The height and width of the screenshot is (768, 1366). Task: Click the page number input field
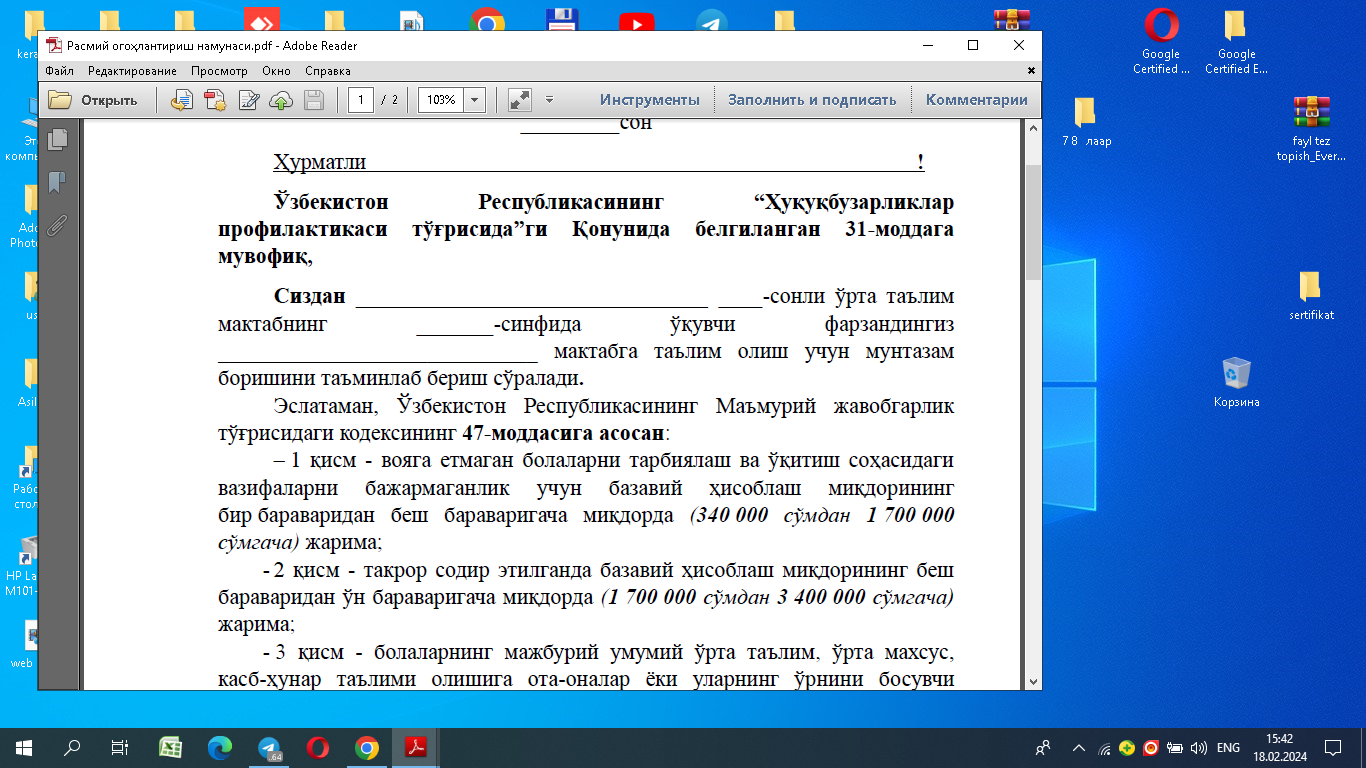point(361,100)
